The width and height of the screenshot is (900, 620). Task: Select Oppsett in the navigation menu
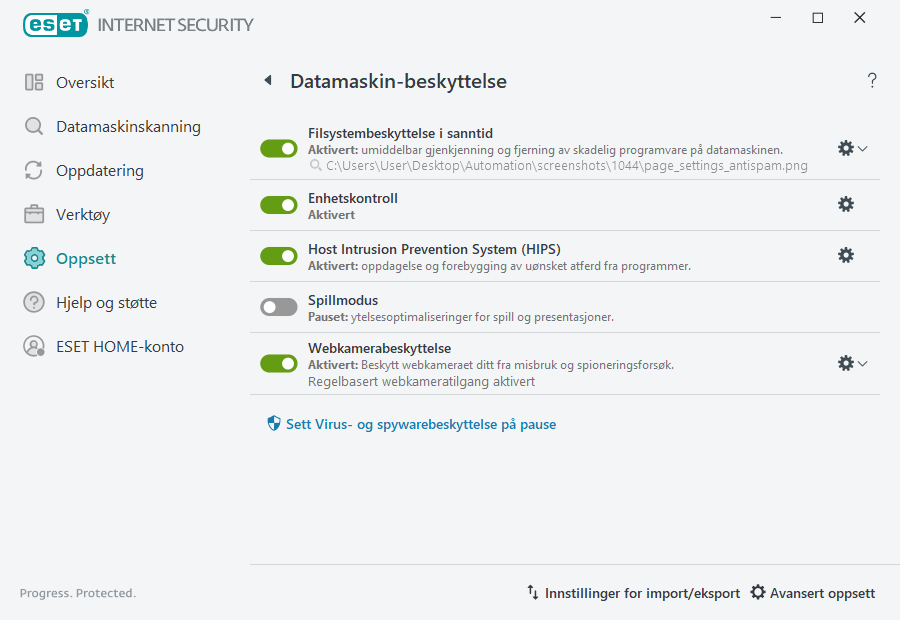(x=33, y=258)
